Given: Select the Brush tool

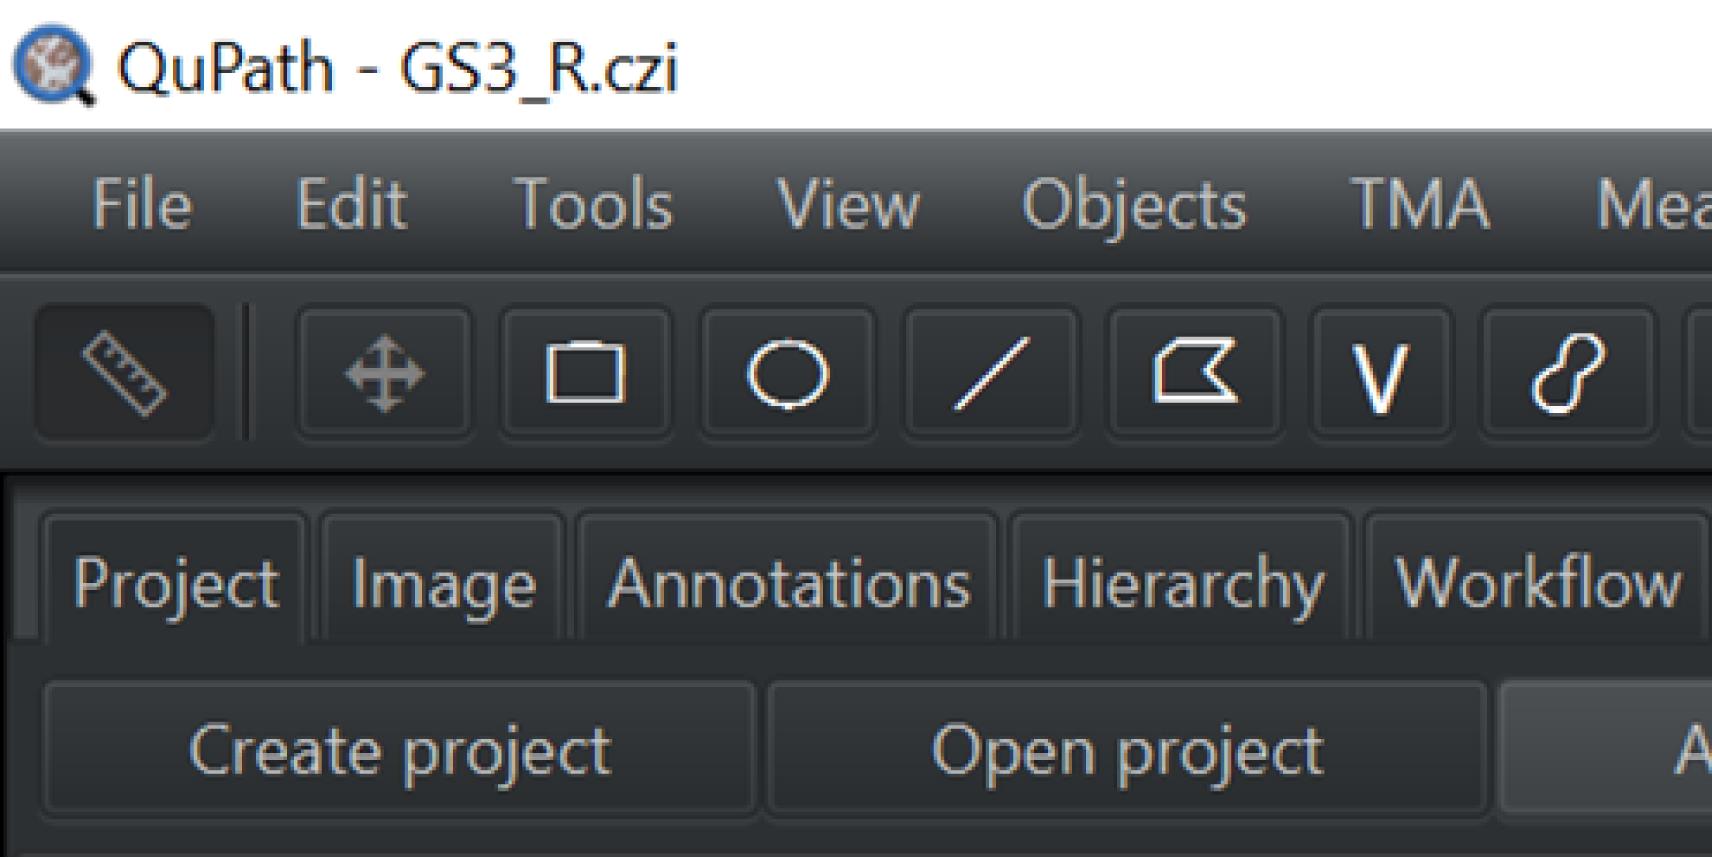Looking at the screenshot, I should point(1566,373).
